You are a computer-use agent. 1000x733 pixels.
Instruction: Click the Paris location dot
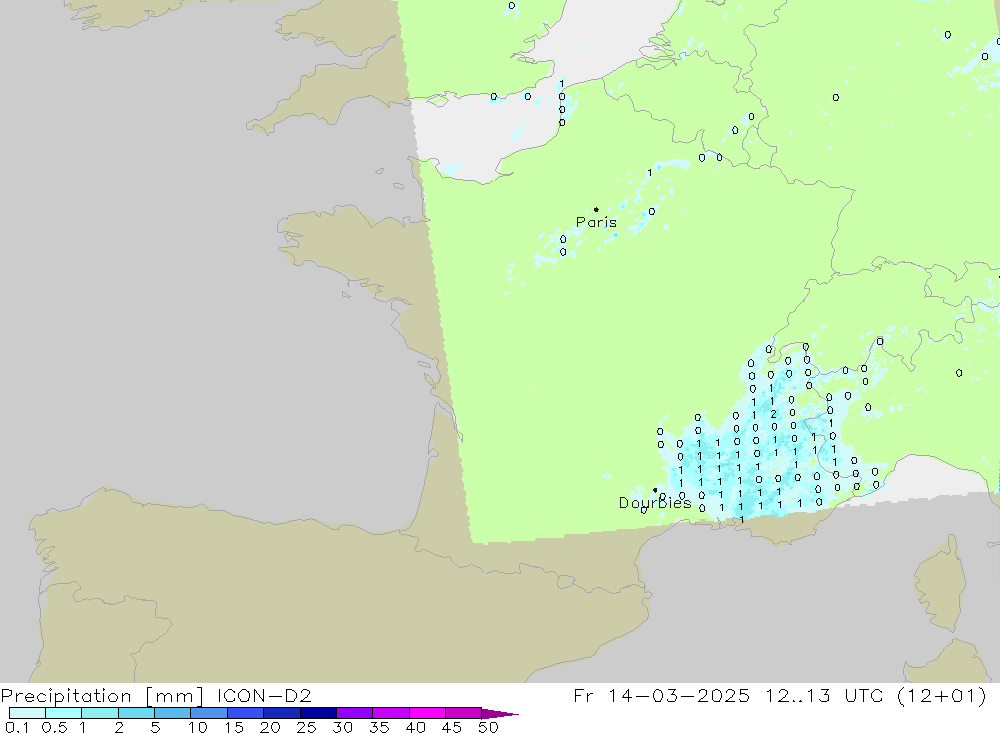tap(596, 209)
